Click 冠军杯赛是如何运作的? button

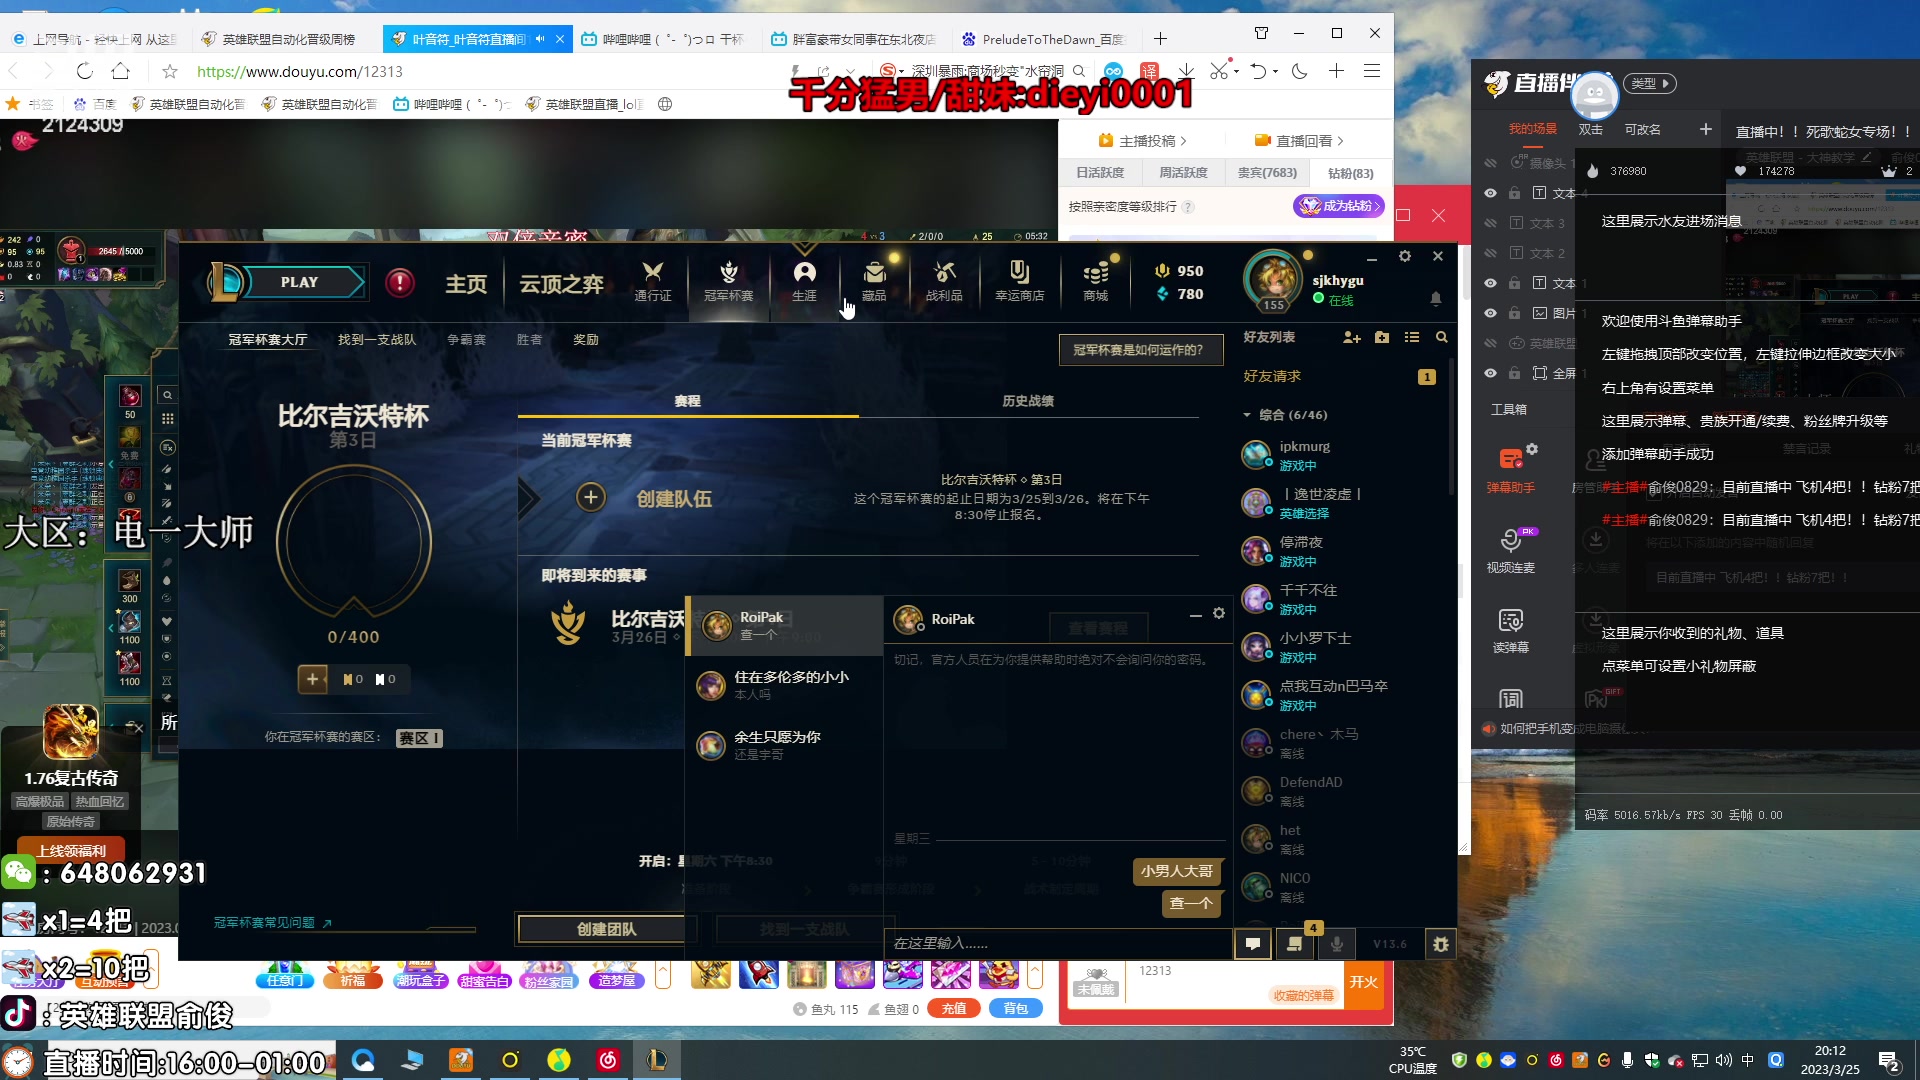click(1140, 350)
